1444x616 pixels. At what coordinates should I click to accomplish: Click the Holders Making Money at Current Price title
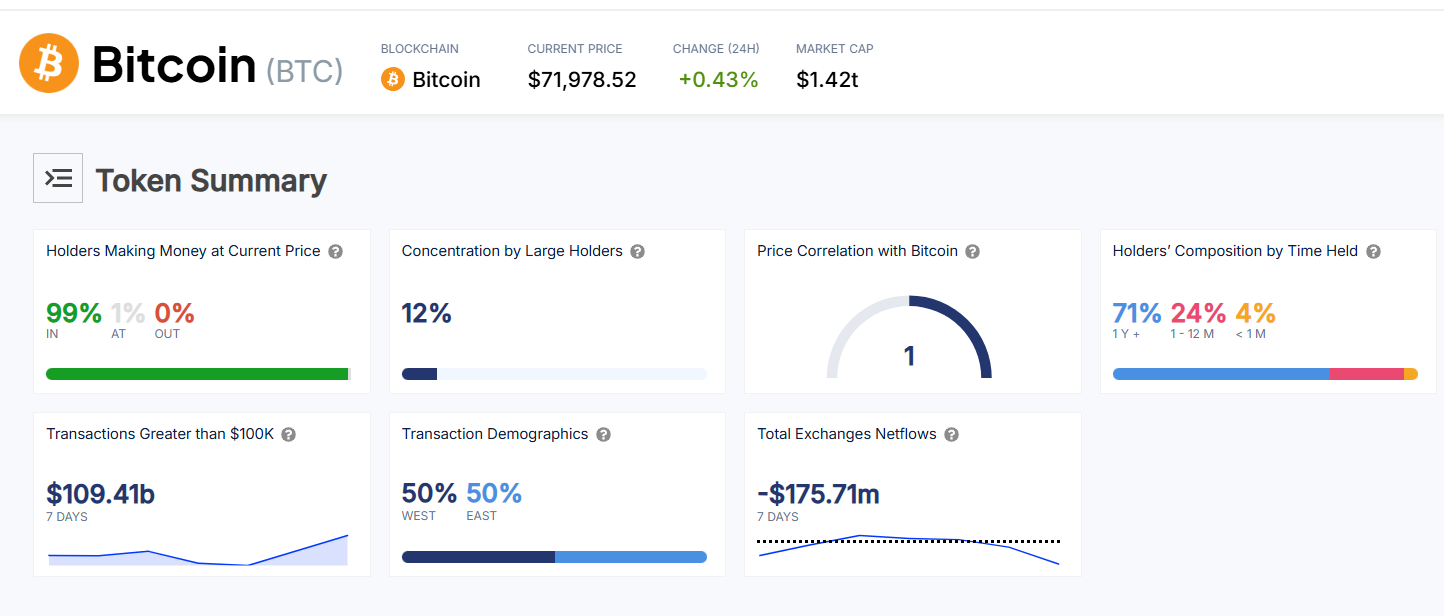(183, 251)
